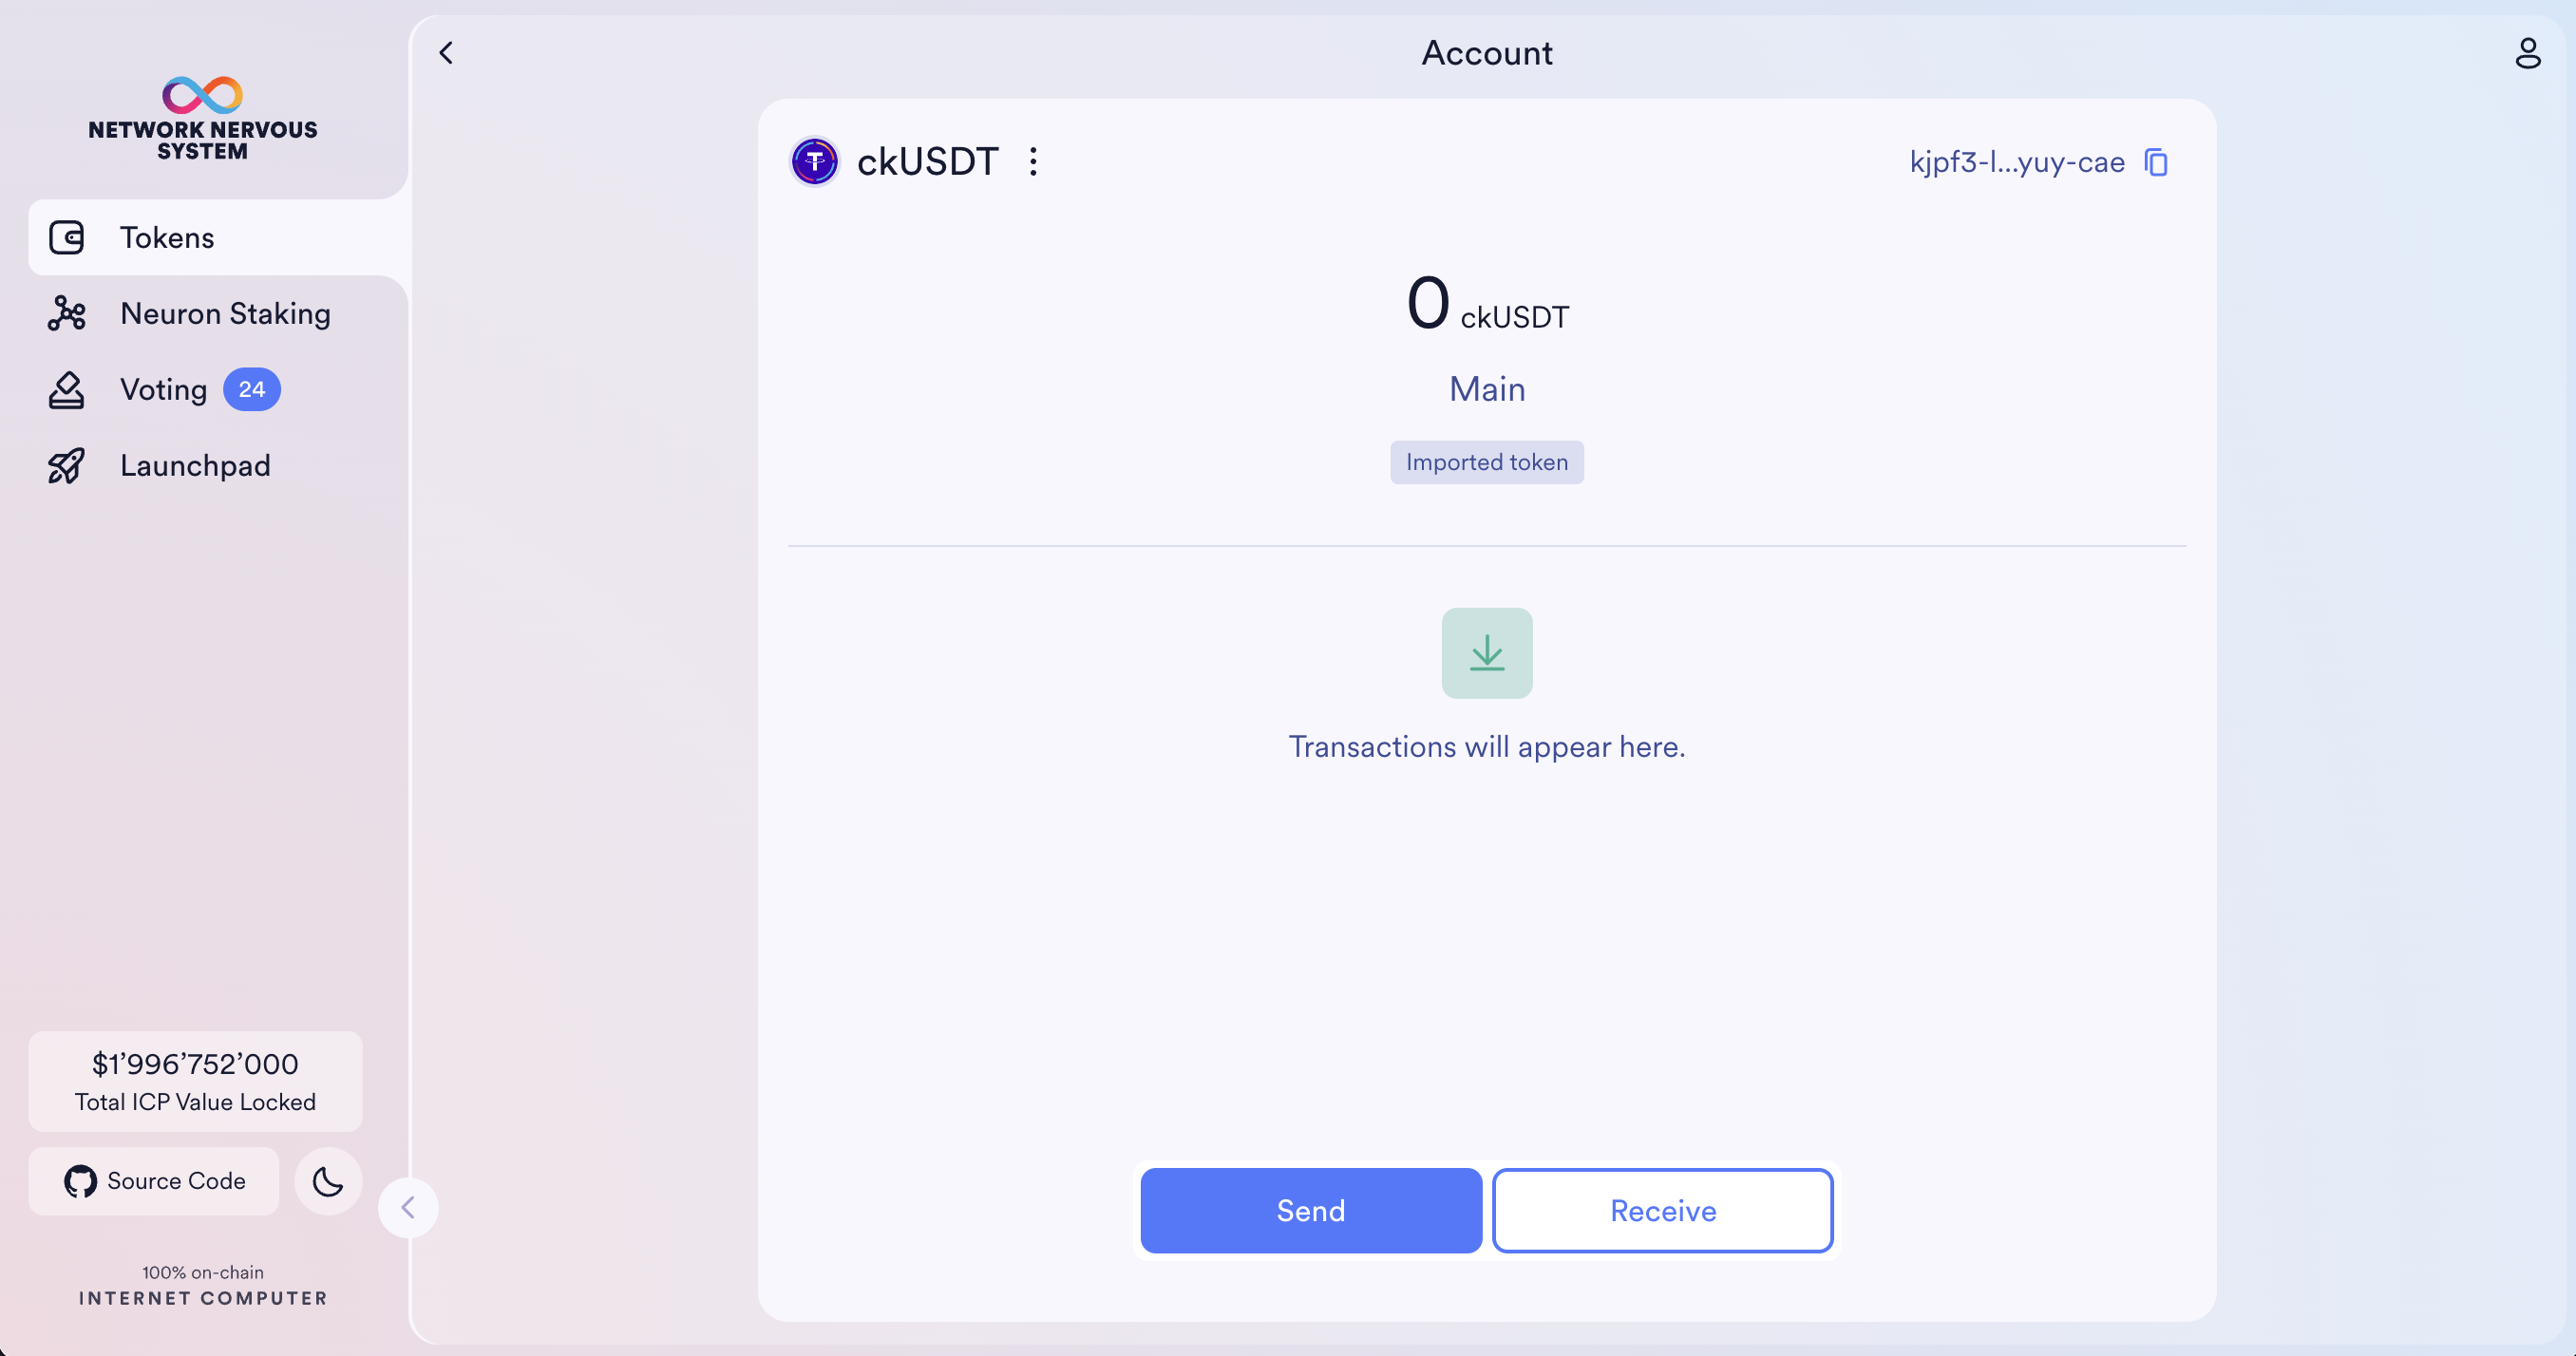Toggle the left sidebar collapse arrow
The image size is (2576, 1356).
tap(408, 1208)
